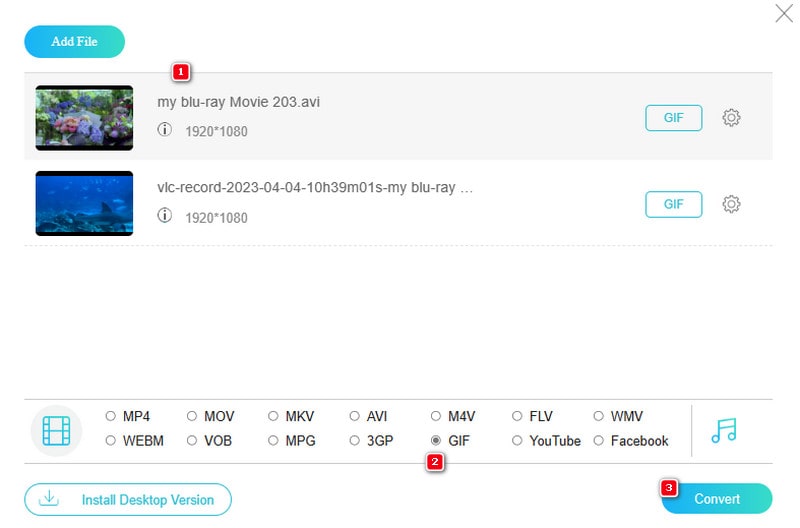Screen dimensions: 800x528
Task: Switch to the audio formats music note icon
Action: coord(723,430)
